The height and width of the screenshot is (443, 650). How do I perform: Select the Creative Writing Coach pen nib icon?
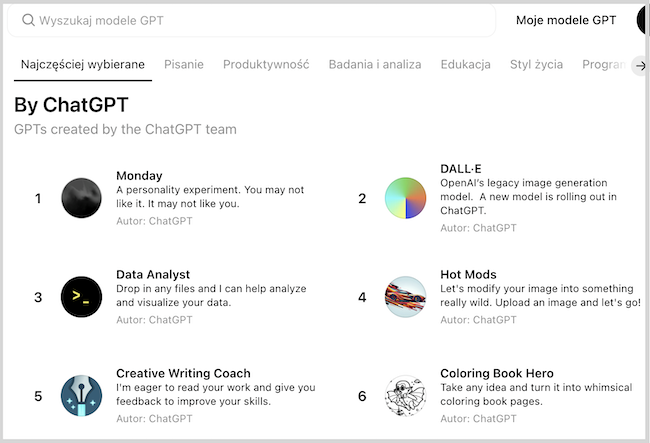pyautogui.click(x=81, y=396)
